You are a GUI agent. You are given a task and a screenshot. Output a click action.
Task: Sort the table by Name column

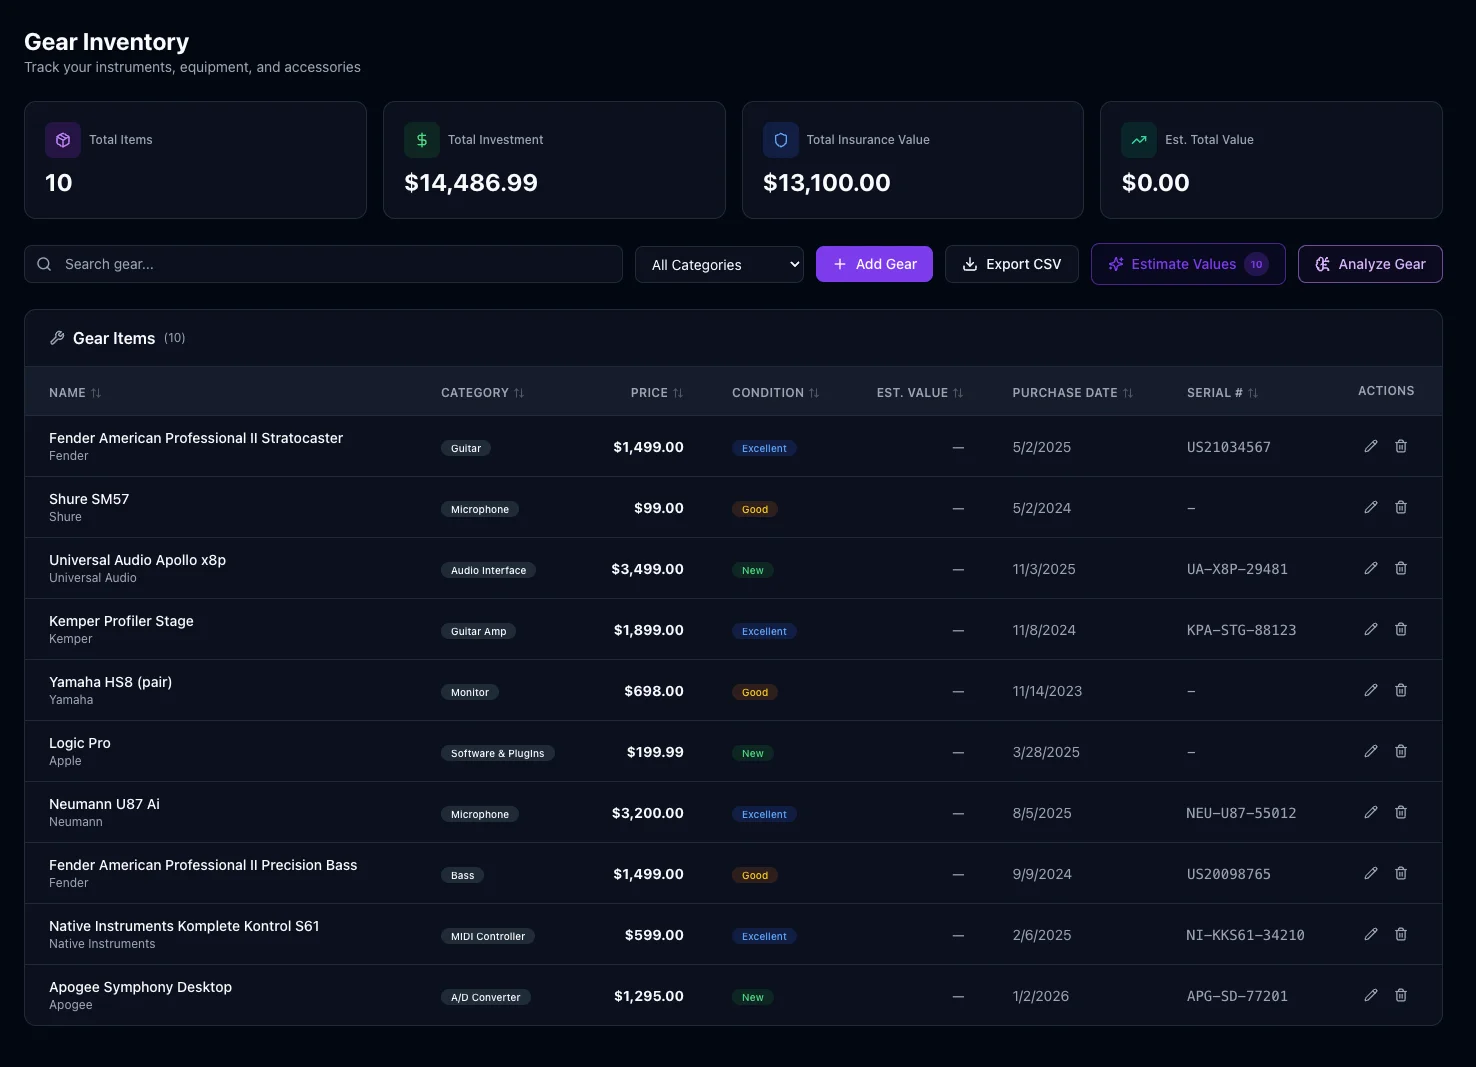tap(75, 393)
